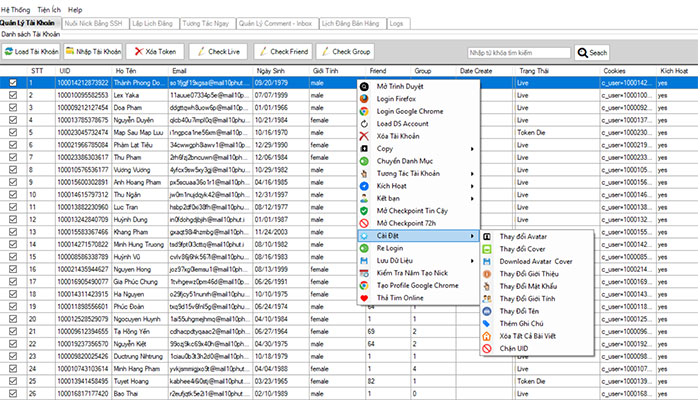The width and height of the screenshot is (700, 400).
Task: Uncheck the checkbox for row 2 Lex Yaka
Action: (13, 95)
